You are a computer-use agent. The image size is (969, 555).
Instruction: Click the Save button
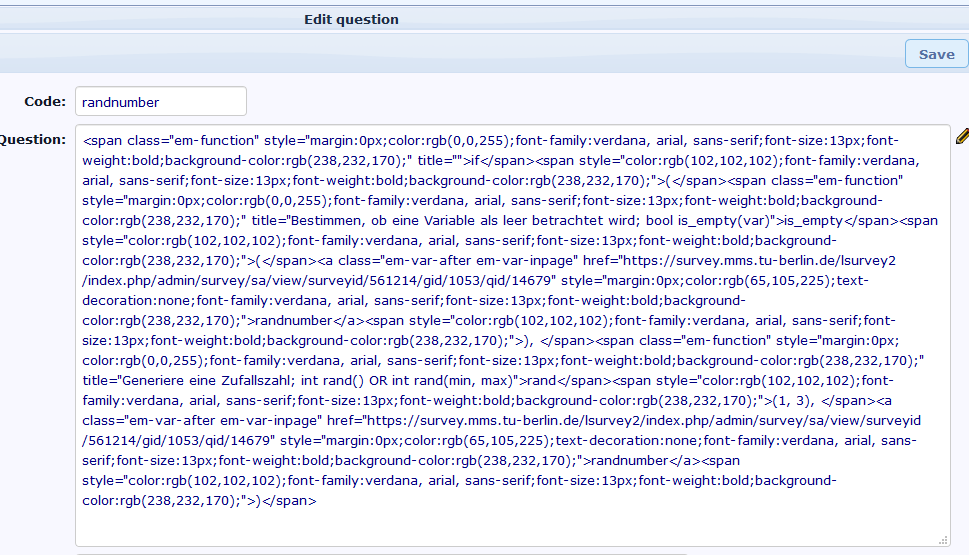(936, 54)
